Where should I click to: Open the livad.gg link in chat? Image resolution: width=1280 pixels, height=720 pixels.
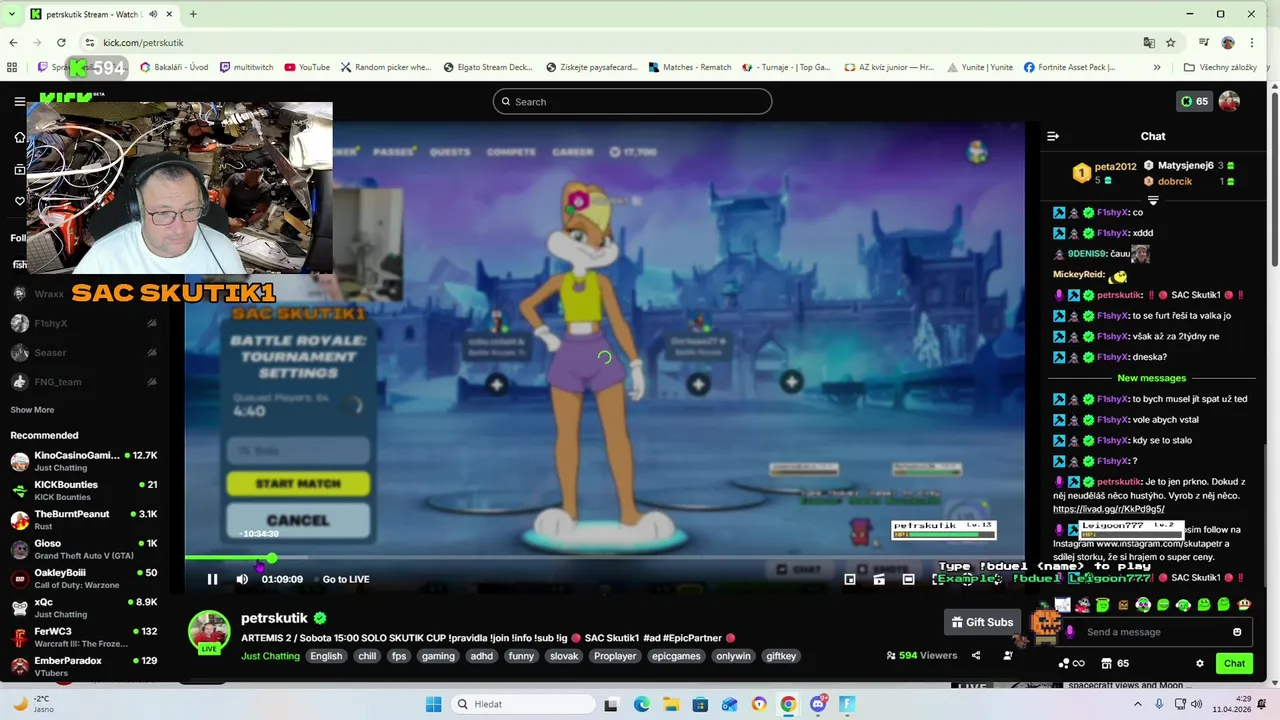1108,509
